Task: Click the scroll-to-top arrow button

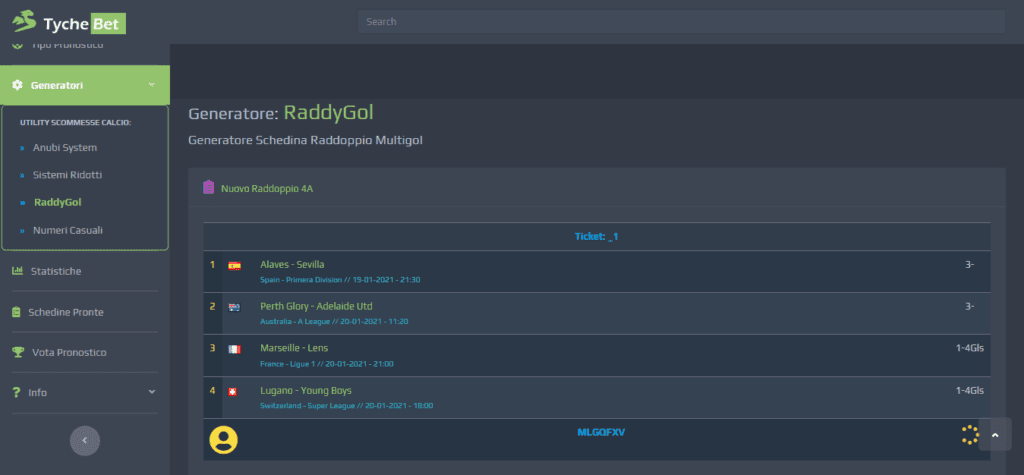Action: [995, 434]
